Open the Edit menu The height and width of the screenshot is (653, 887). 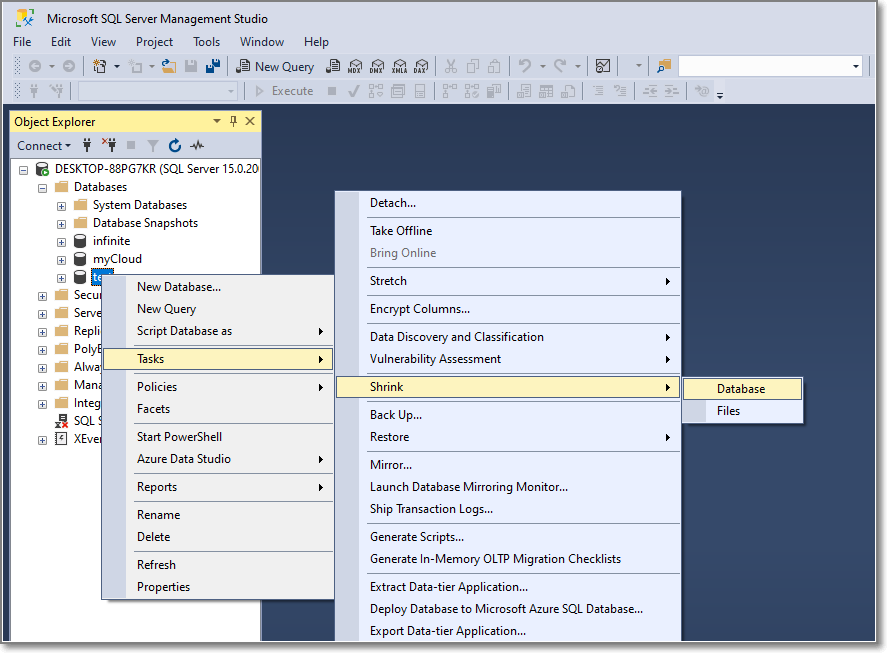coord(61,42)
